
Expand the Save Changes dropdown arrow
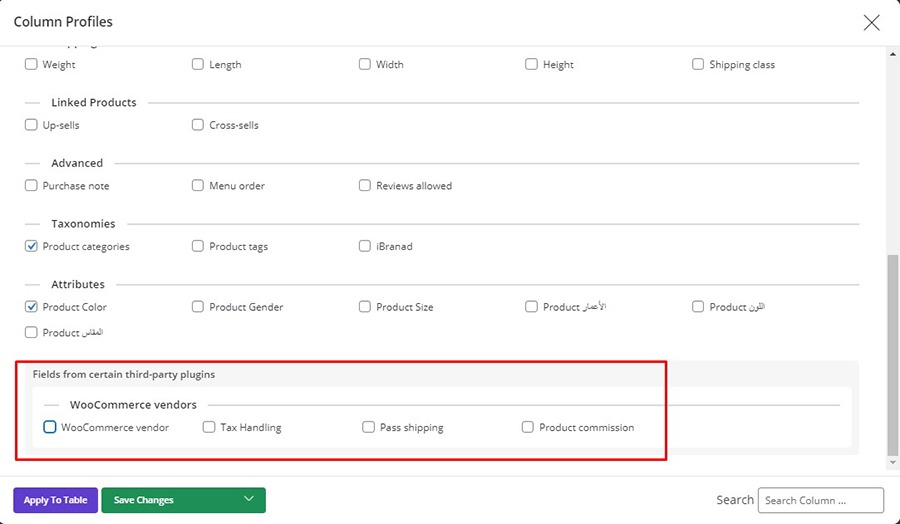point(248,500)
